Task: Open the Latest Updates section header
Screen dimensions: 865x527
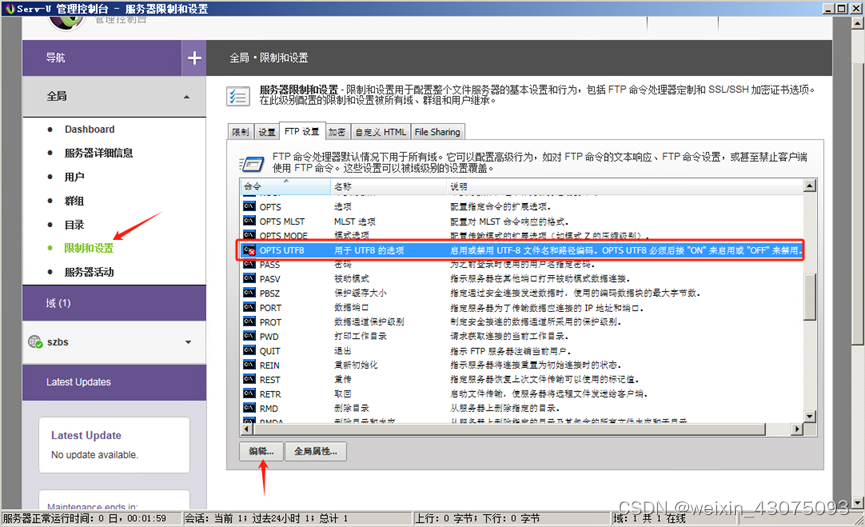Action: pos(114,382)
